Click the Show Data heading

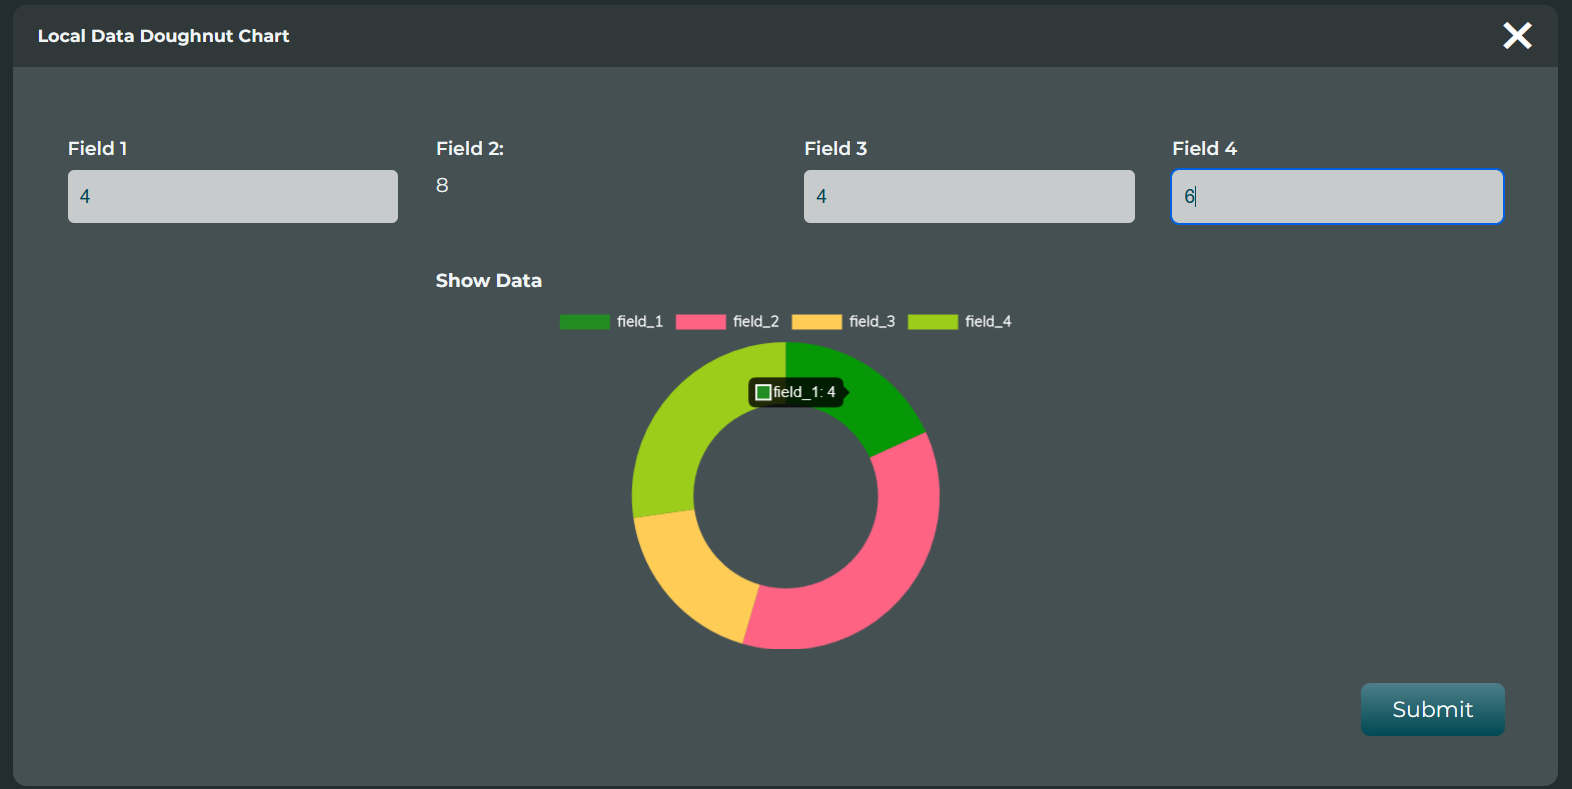click(488, 281)
